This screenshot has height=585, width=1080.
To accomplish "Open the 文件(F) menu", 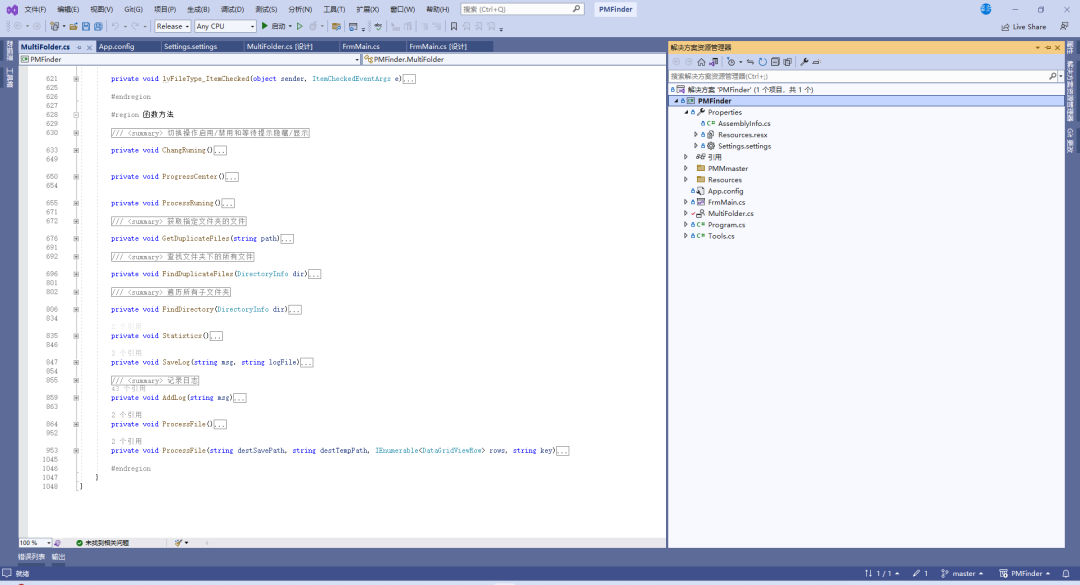I will click(35, 9).
